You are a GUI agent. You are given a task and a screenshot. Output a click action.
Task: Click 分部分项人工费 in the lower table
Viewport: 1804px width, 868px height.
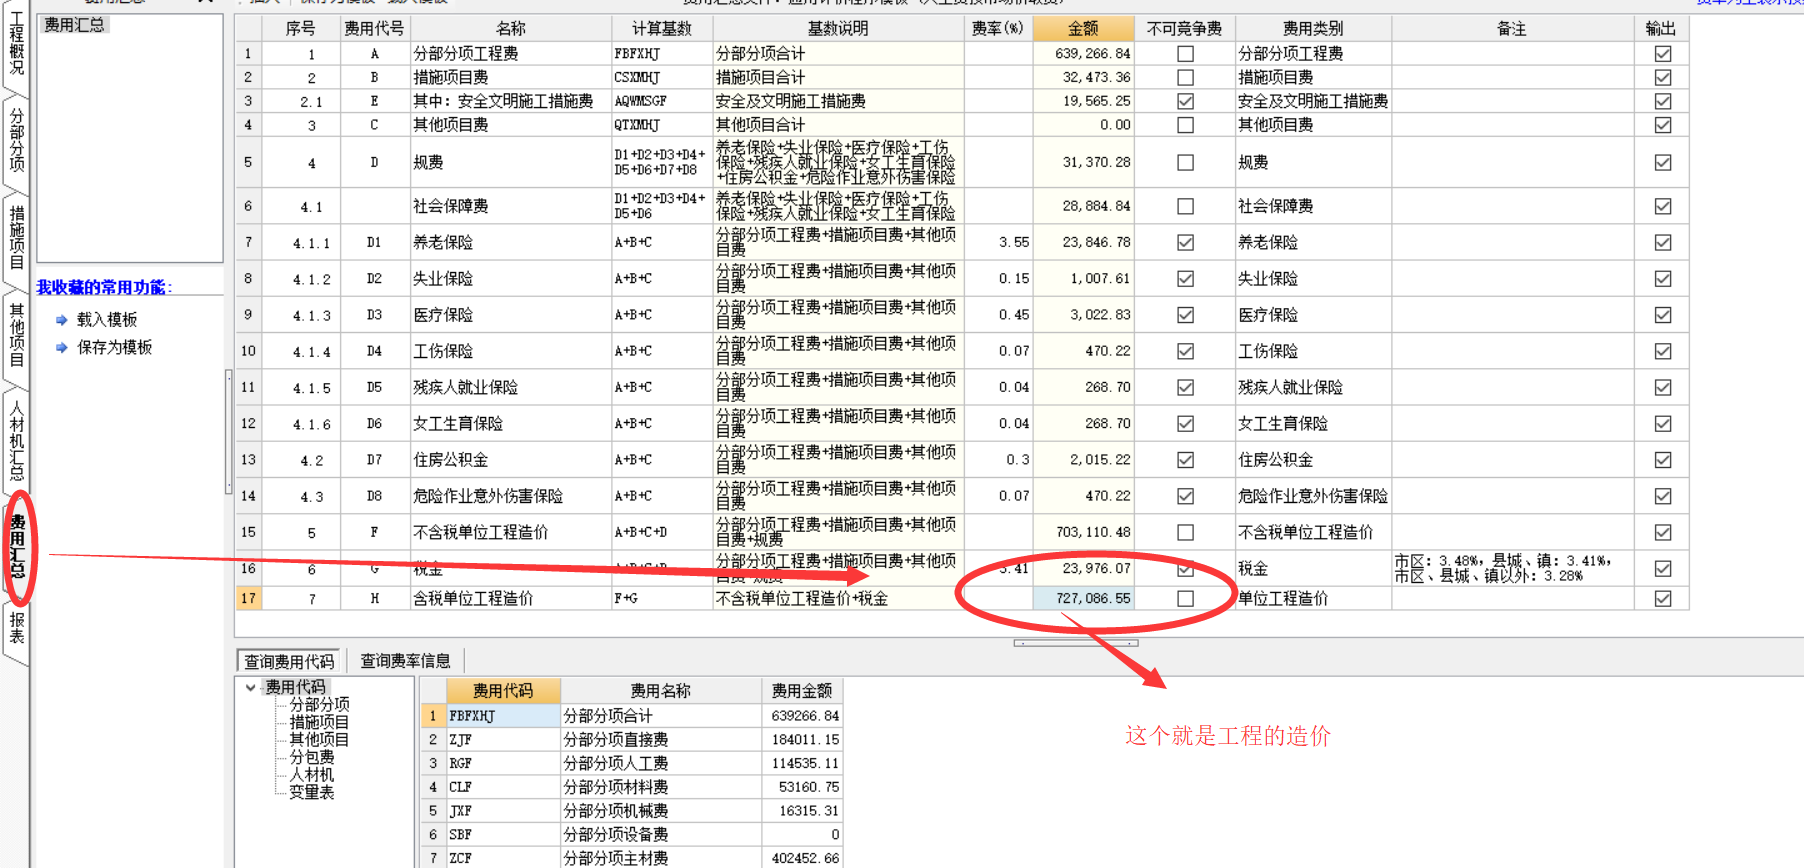[661, 764]
